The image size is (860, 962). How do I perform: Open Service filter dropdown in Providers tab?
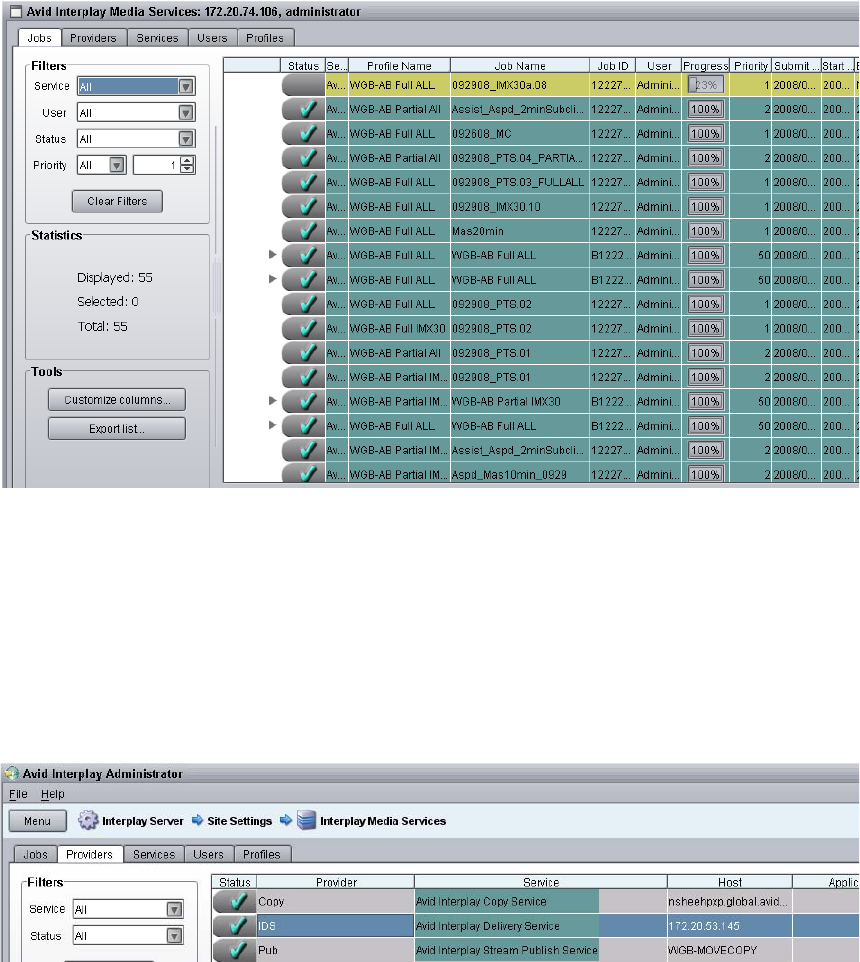click(174, 909)
